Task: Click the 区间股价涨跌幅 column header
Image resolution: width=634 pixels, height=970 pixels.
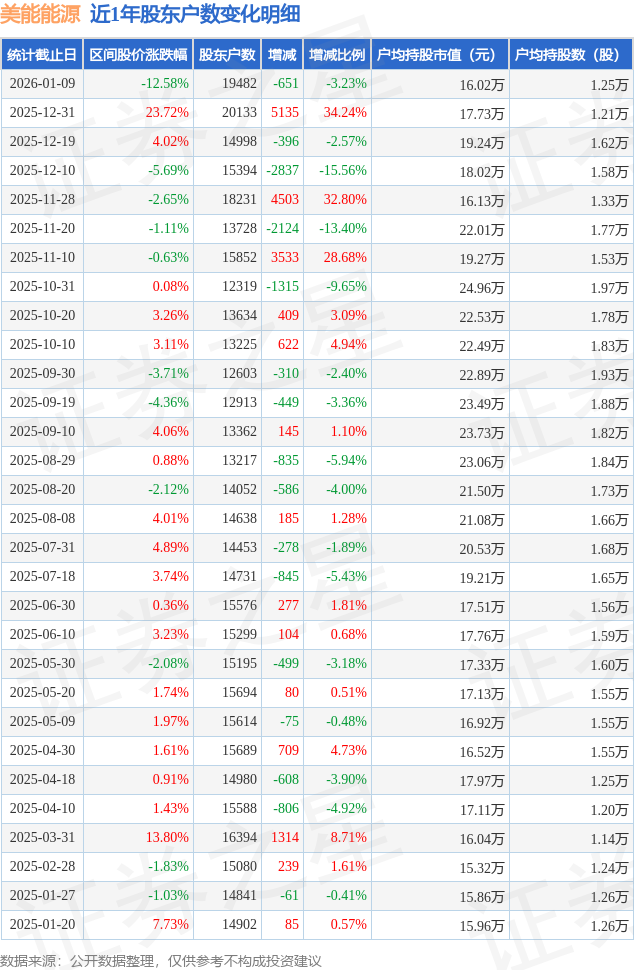Action: (x=138, y=55)
